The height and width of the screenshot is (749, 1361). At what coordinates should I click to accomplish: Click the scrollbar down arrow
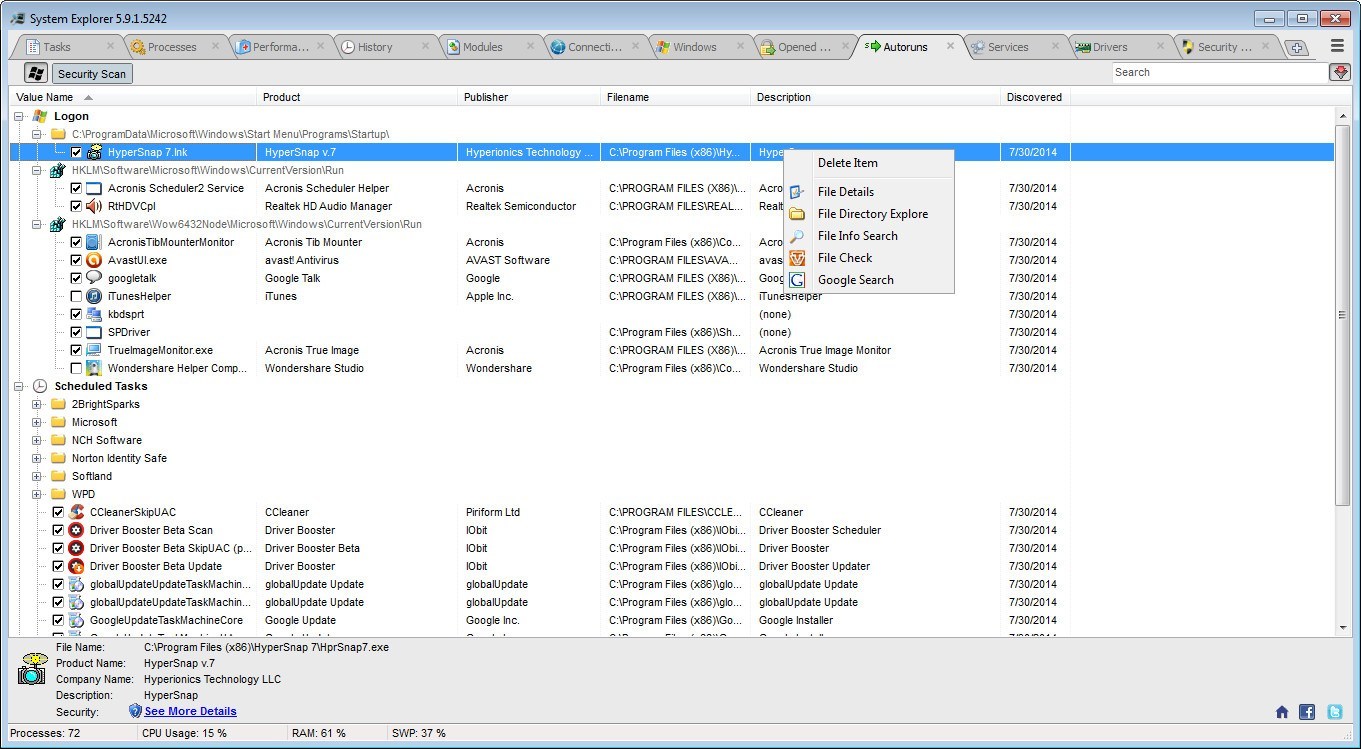coord(1342,627)
